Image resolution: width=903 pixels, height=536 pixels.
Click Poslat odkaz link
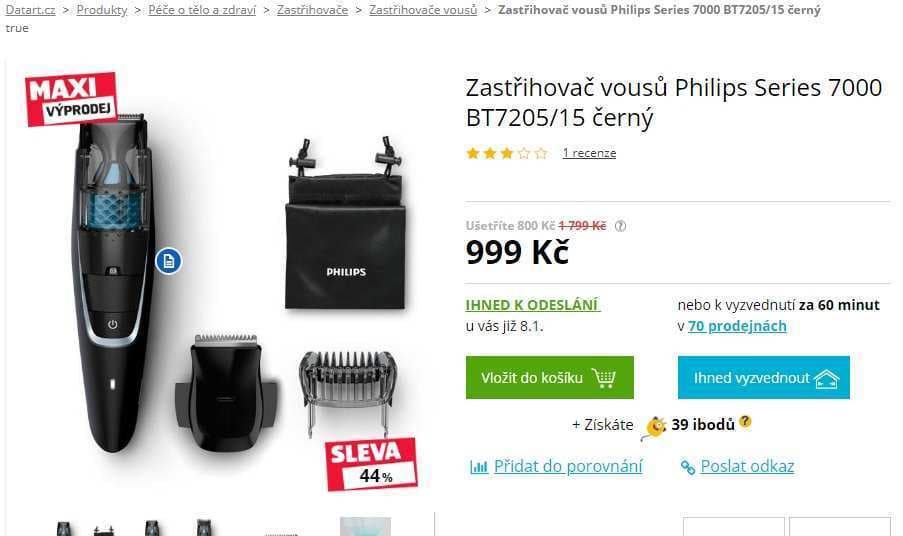click(747, 466)
